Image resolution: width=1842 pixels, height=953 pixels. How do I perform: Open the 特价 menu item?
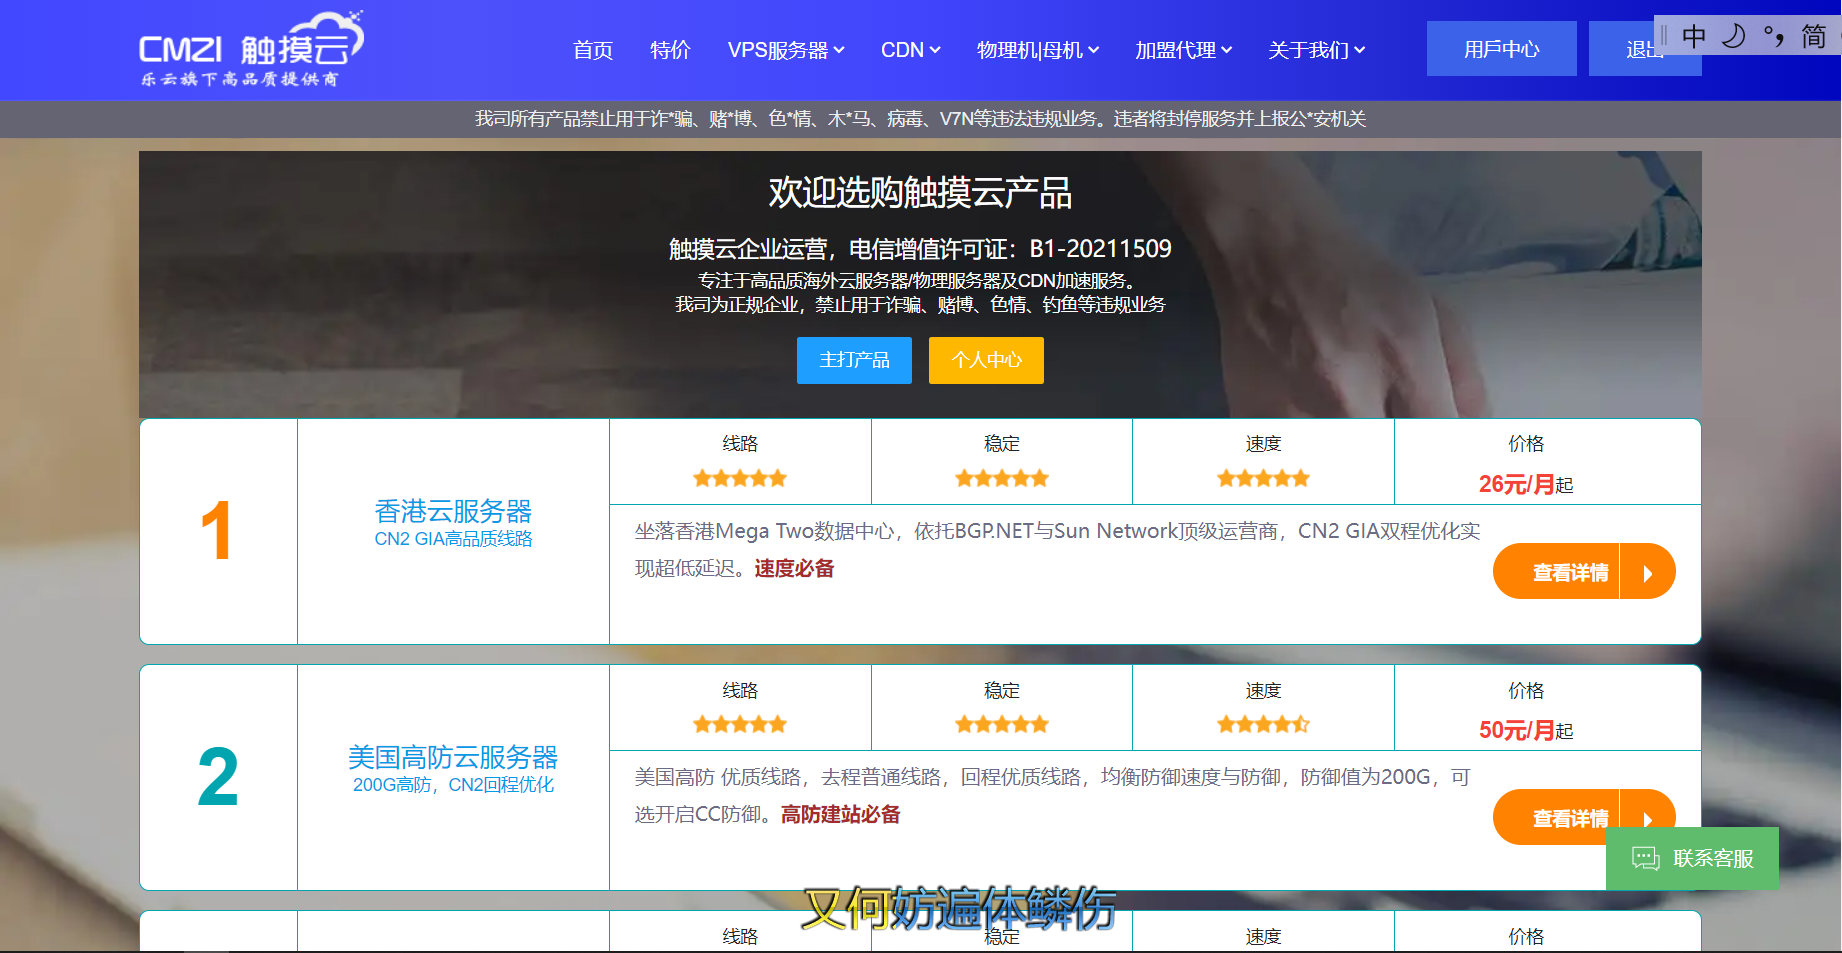[x=670, y=50]
